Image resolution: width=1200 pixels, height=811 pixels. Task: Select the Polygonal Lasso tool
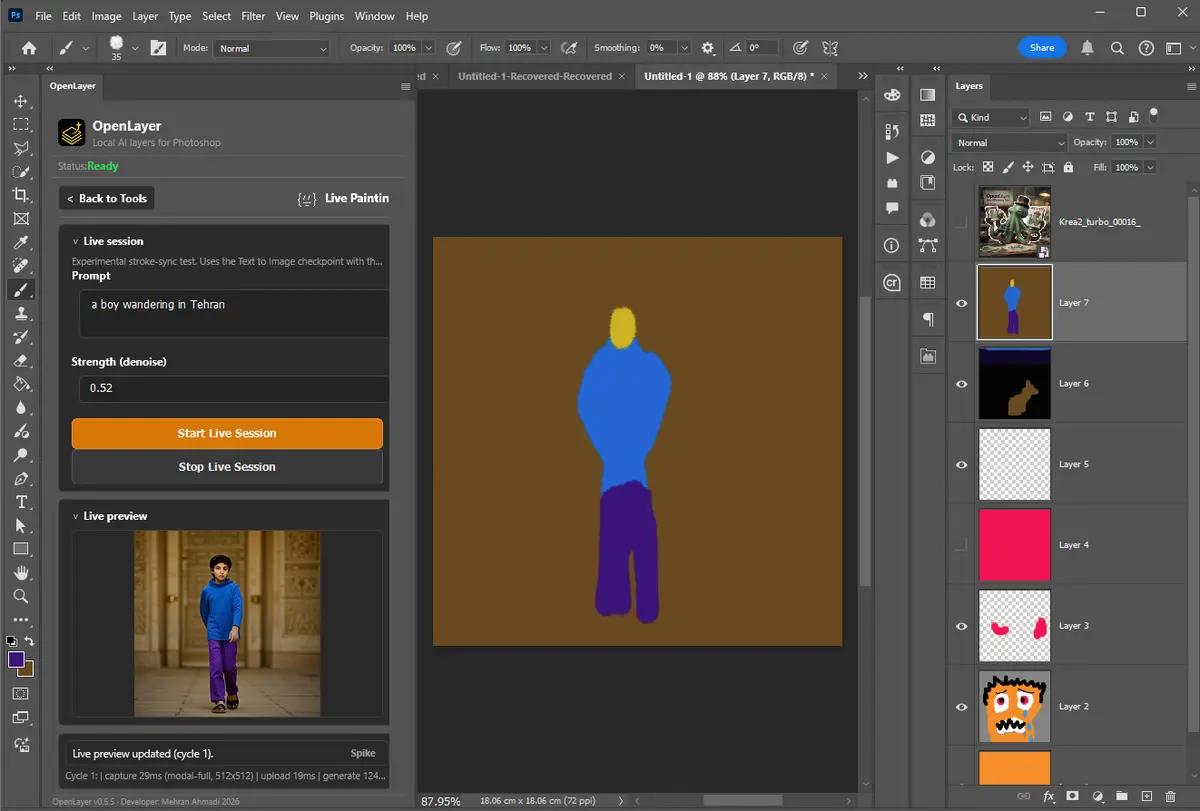click(x=21, y=148)
